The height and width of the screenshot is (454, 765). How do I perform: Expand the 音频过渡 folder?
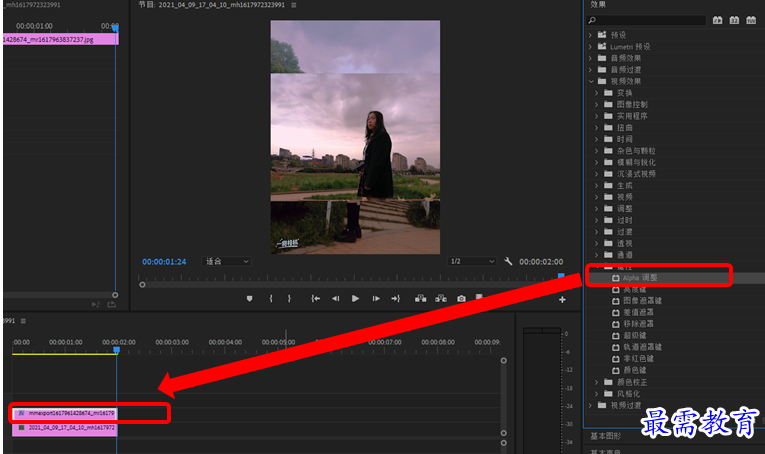tap(590, 70)
